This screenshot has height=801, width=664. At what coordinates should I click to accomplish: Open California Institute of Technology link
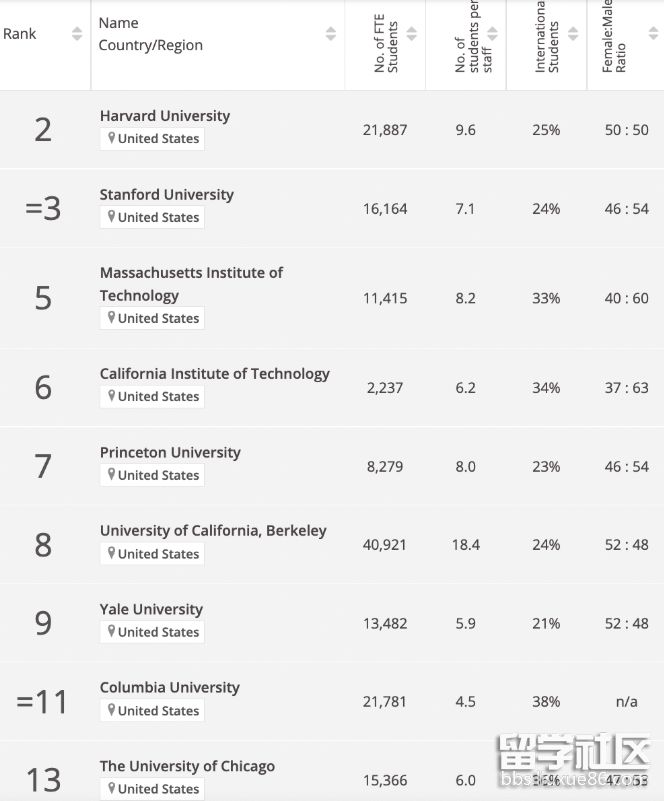tap(215, 373)
